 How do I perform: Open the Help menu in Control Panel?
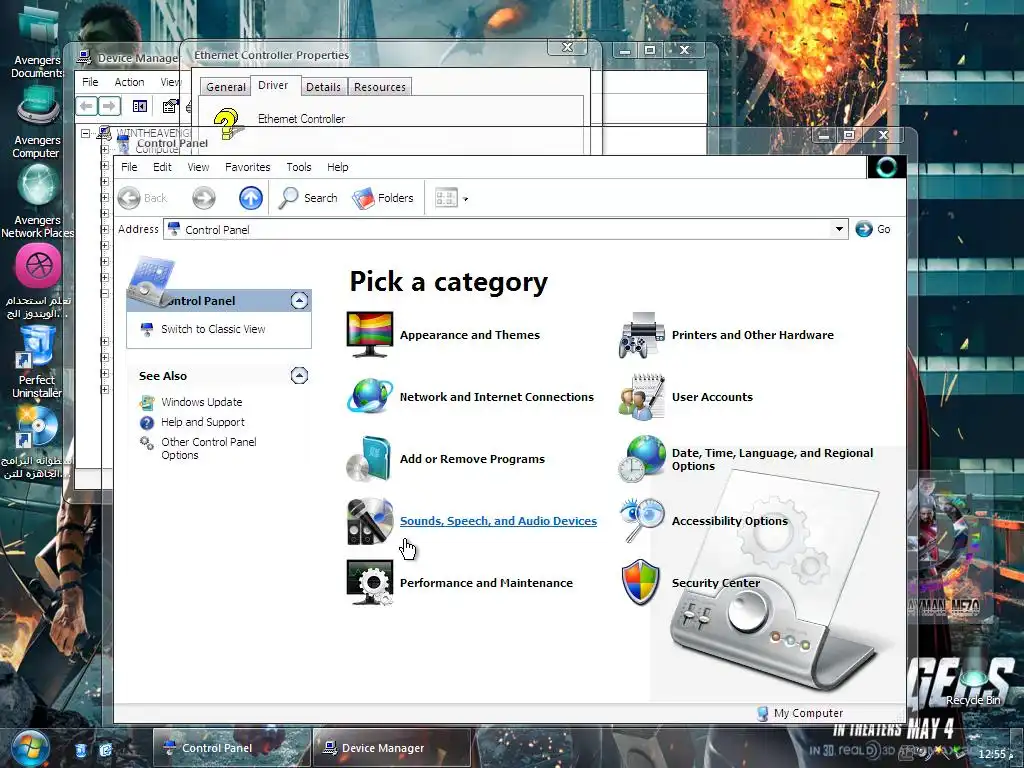pyautogui.click(x=338, y=167)
